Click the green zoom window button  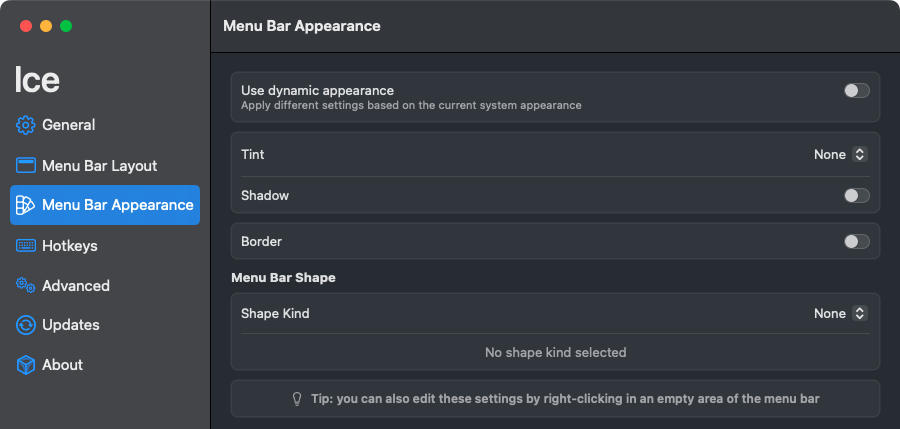66,26
